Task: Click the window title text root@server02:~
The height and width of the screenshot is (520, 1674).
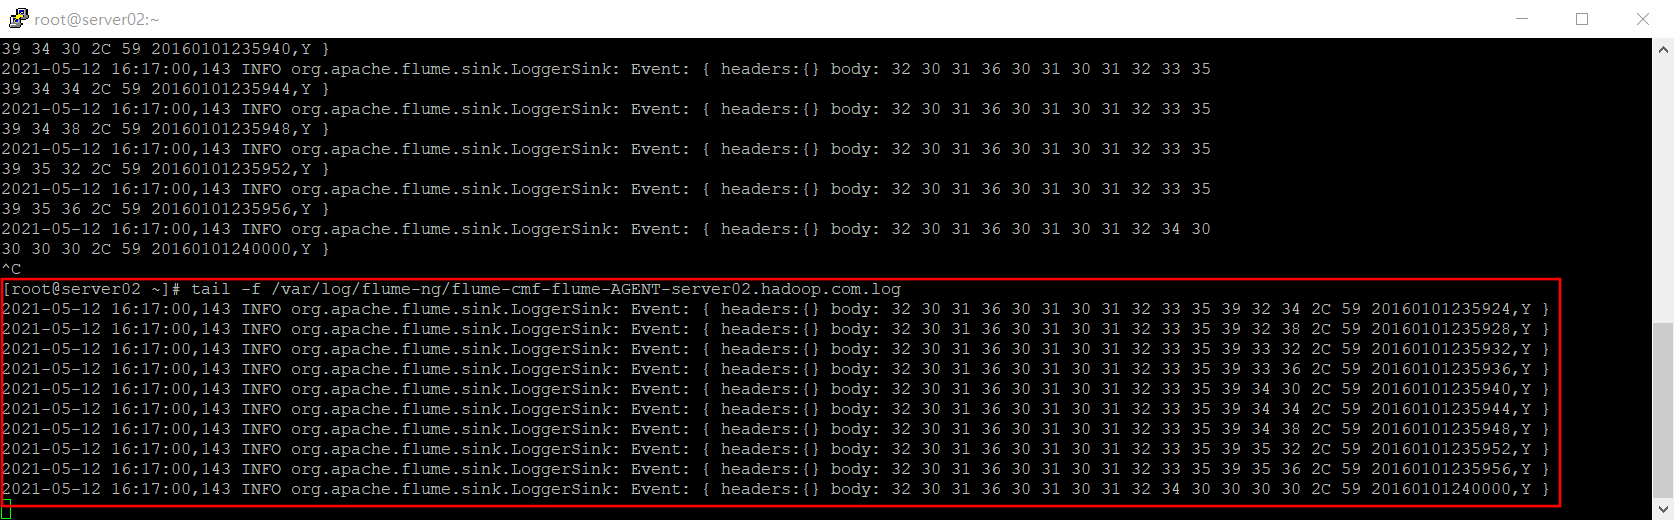Action: point(96,19)
